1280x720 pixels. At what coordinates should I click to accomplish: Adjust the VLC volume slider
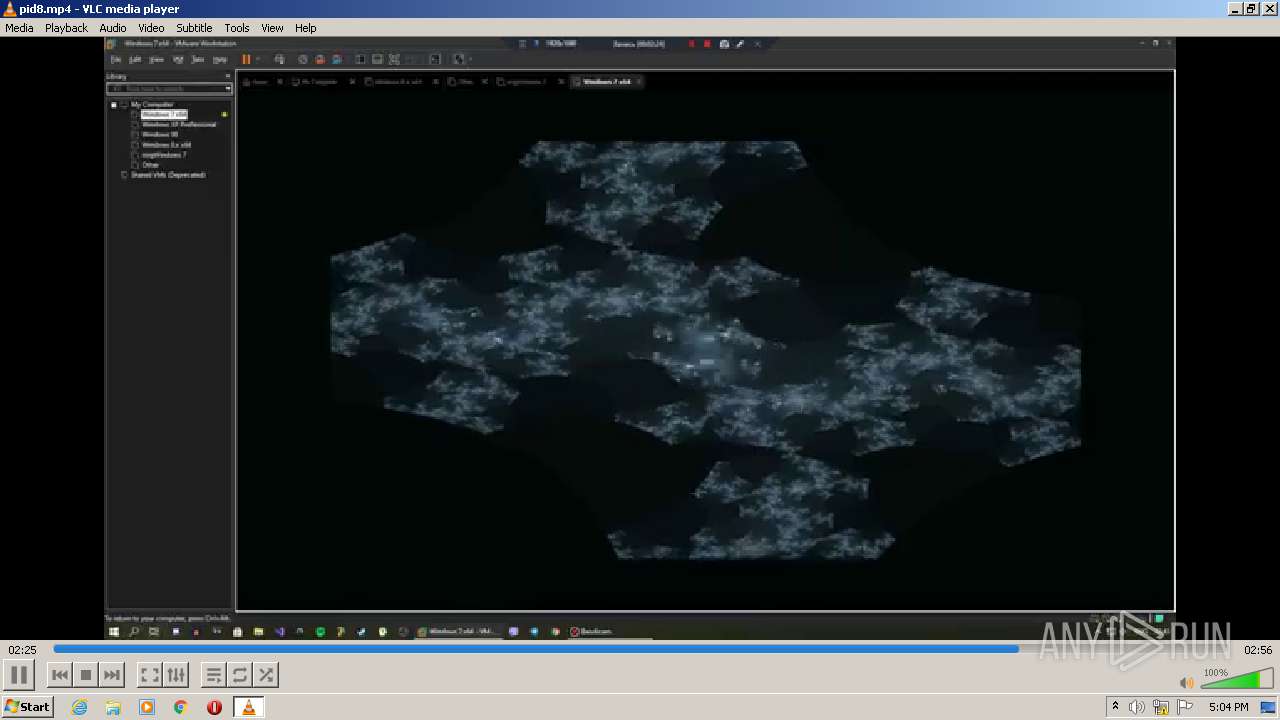(x=1236, y=680)
